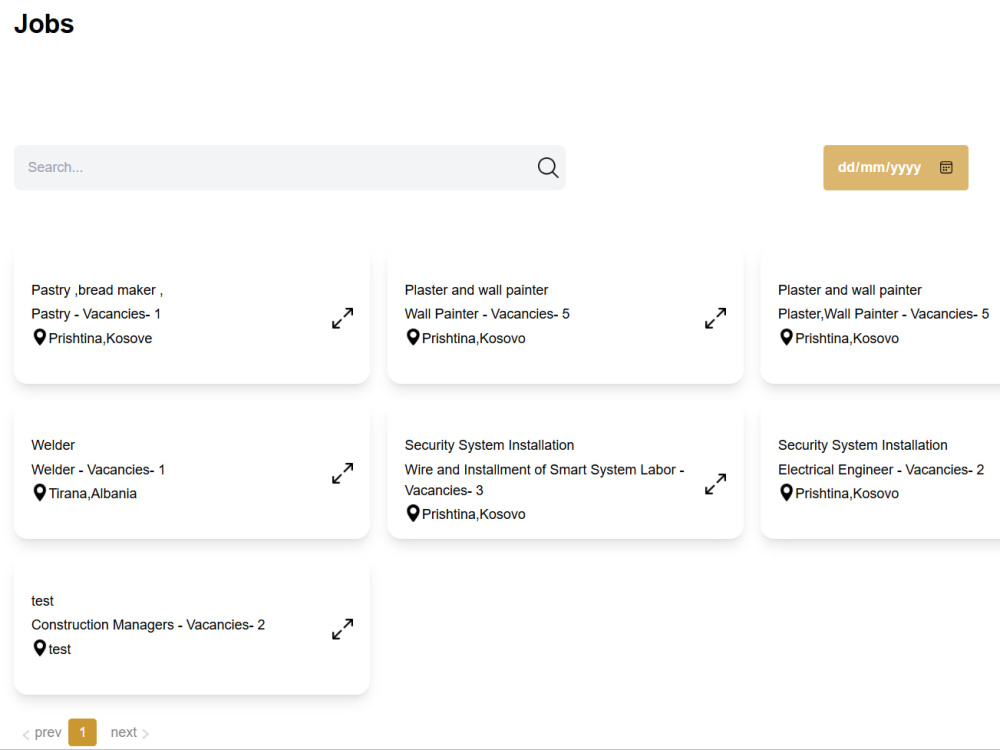Click 'Plaster,Wall Painter - Vacancies- 5' text
The image size is (1000, 750).
(x=883, y=314)
